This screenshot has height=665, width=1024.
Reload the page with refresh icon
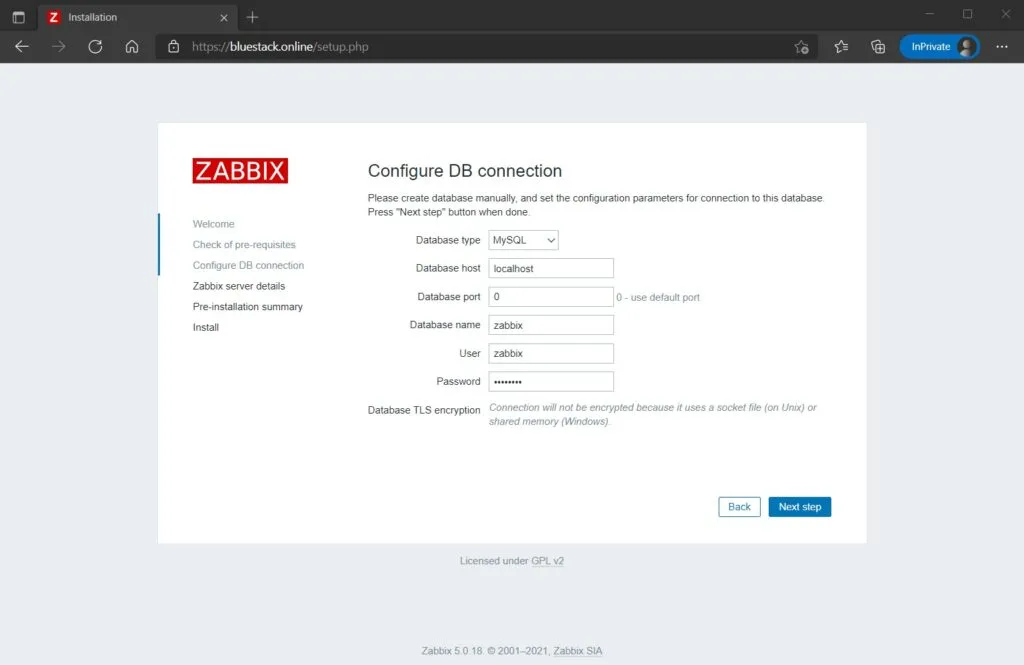click(x=95, y=46)
